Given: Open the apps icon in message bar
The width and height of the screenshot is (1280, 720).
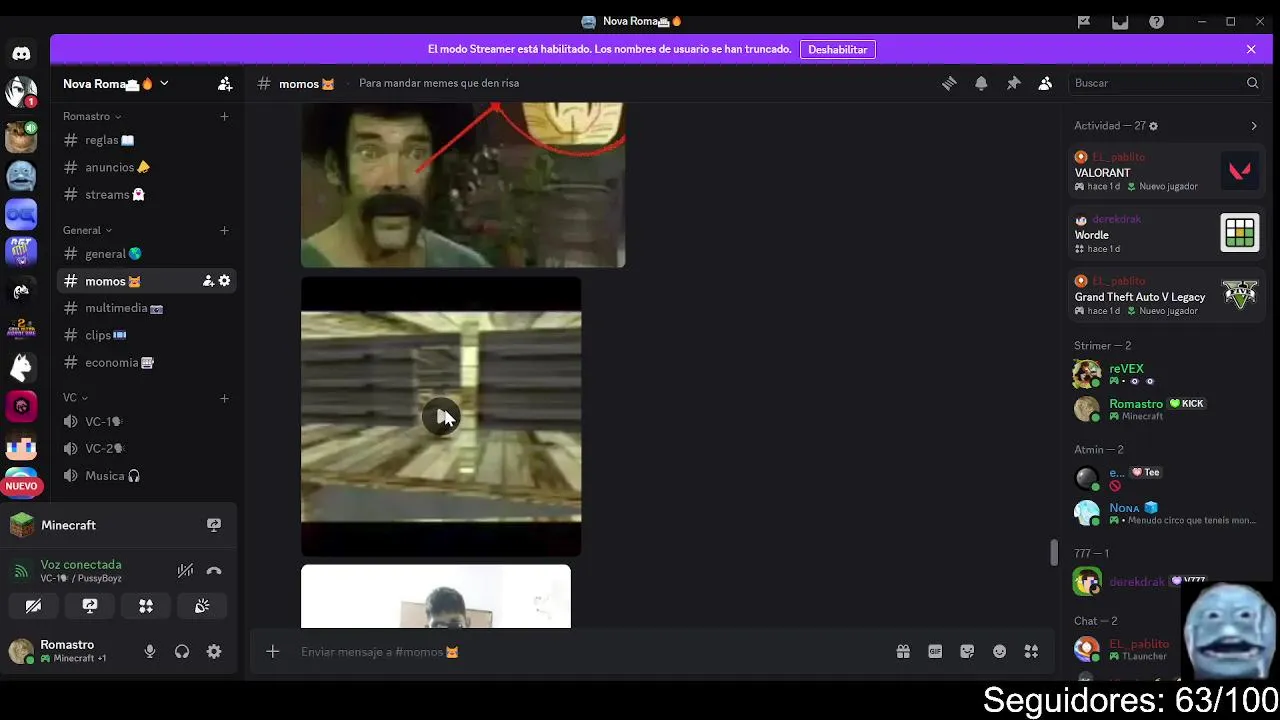Looking at the screenshot, I should click(x=1031, y=652).
